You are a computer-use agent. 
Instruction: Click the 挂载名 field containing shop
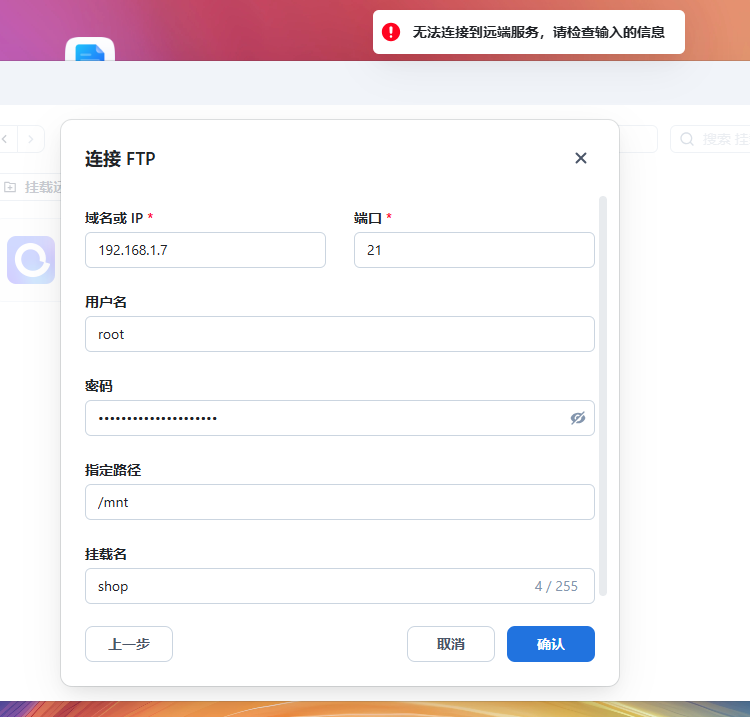coord(340,586)
